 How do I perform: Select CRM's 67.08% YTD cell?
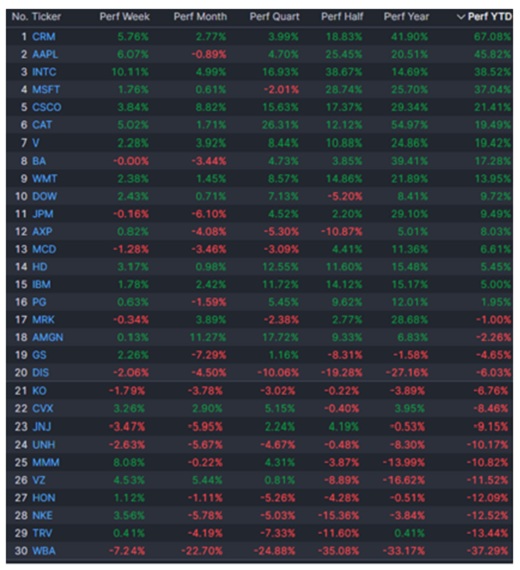pos(492,37)
